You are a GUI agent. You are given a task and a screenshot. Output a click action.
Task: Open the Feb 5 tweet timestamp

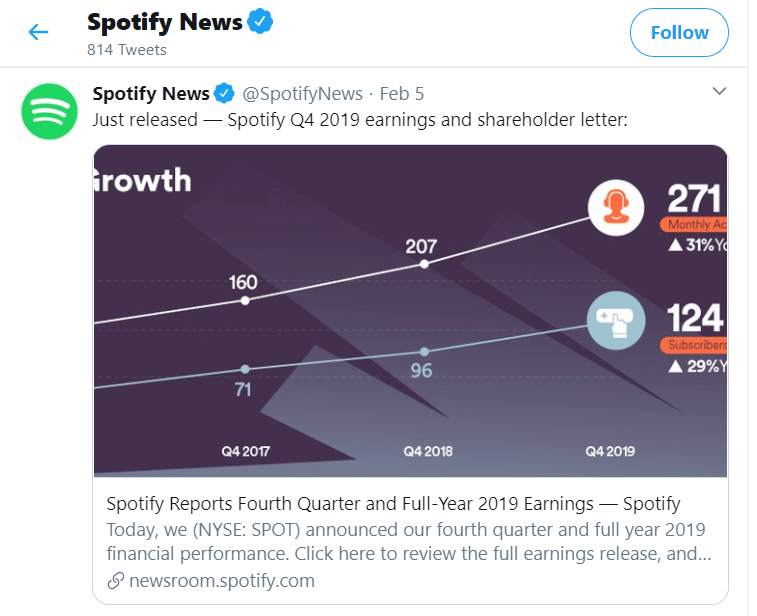tap(402, 94)
